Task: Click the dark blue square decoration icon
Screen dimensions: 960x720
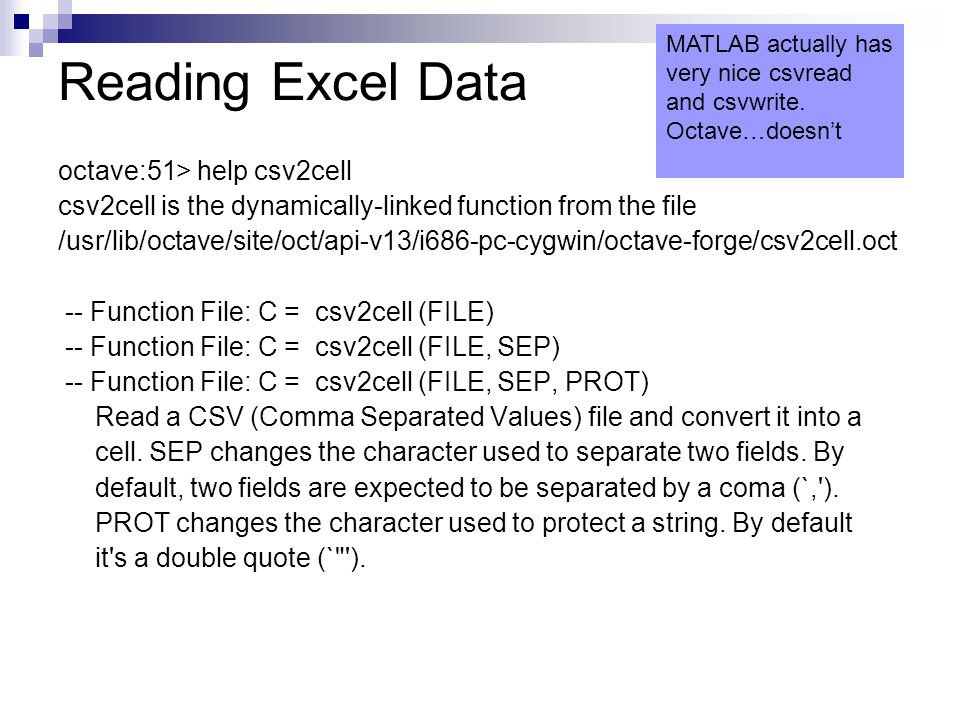Action: click(x=21, y=21)
